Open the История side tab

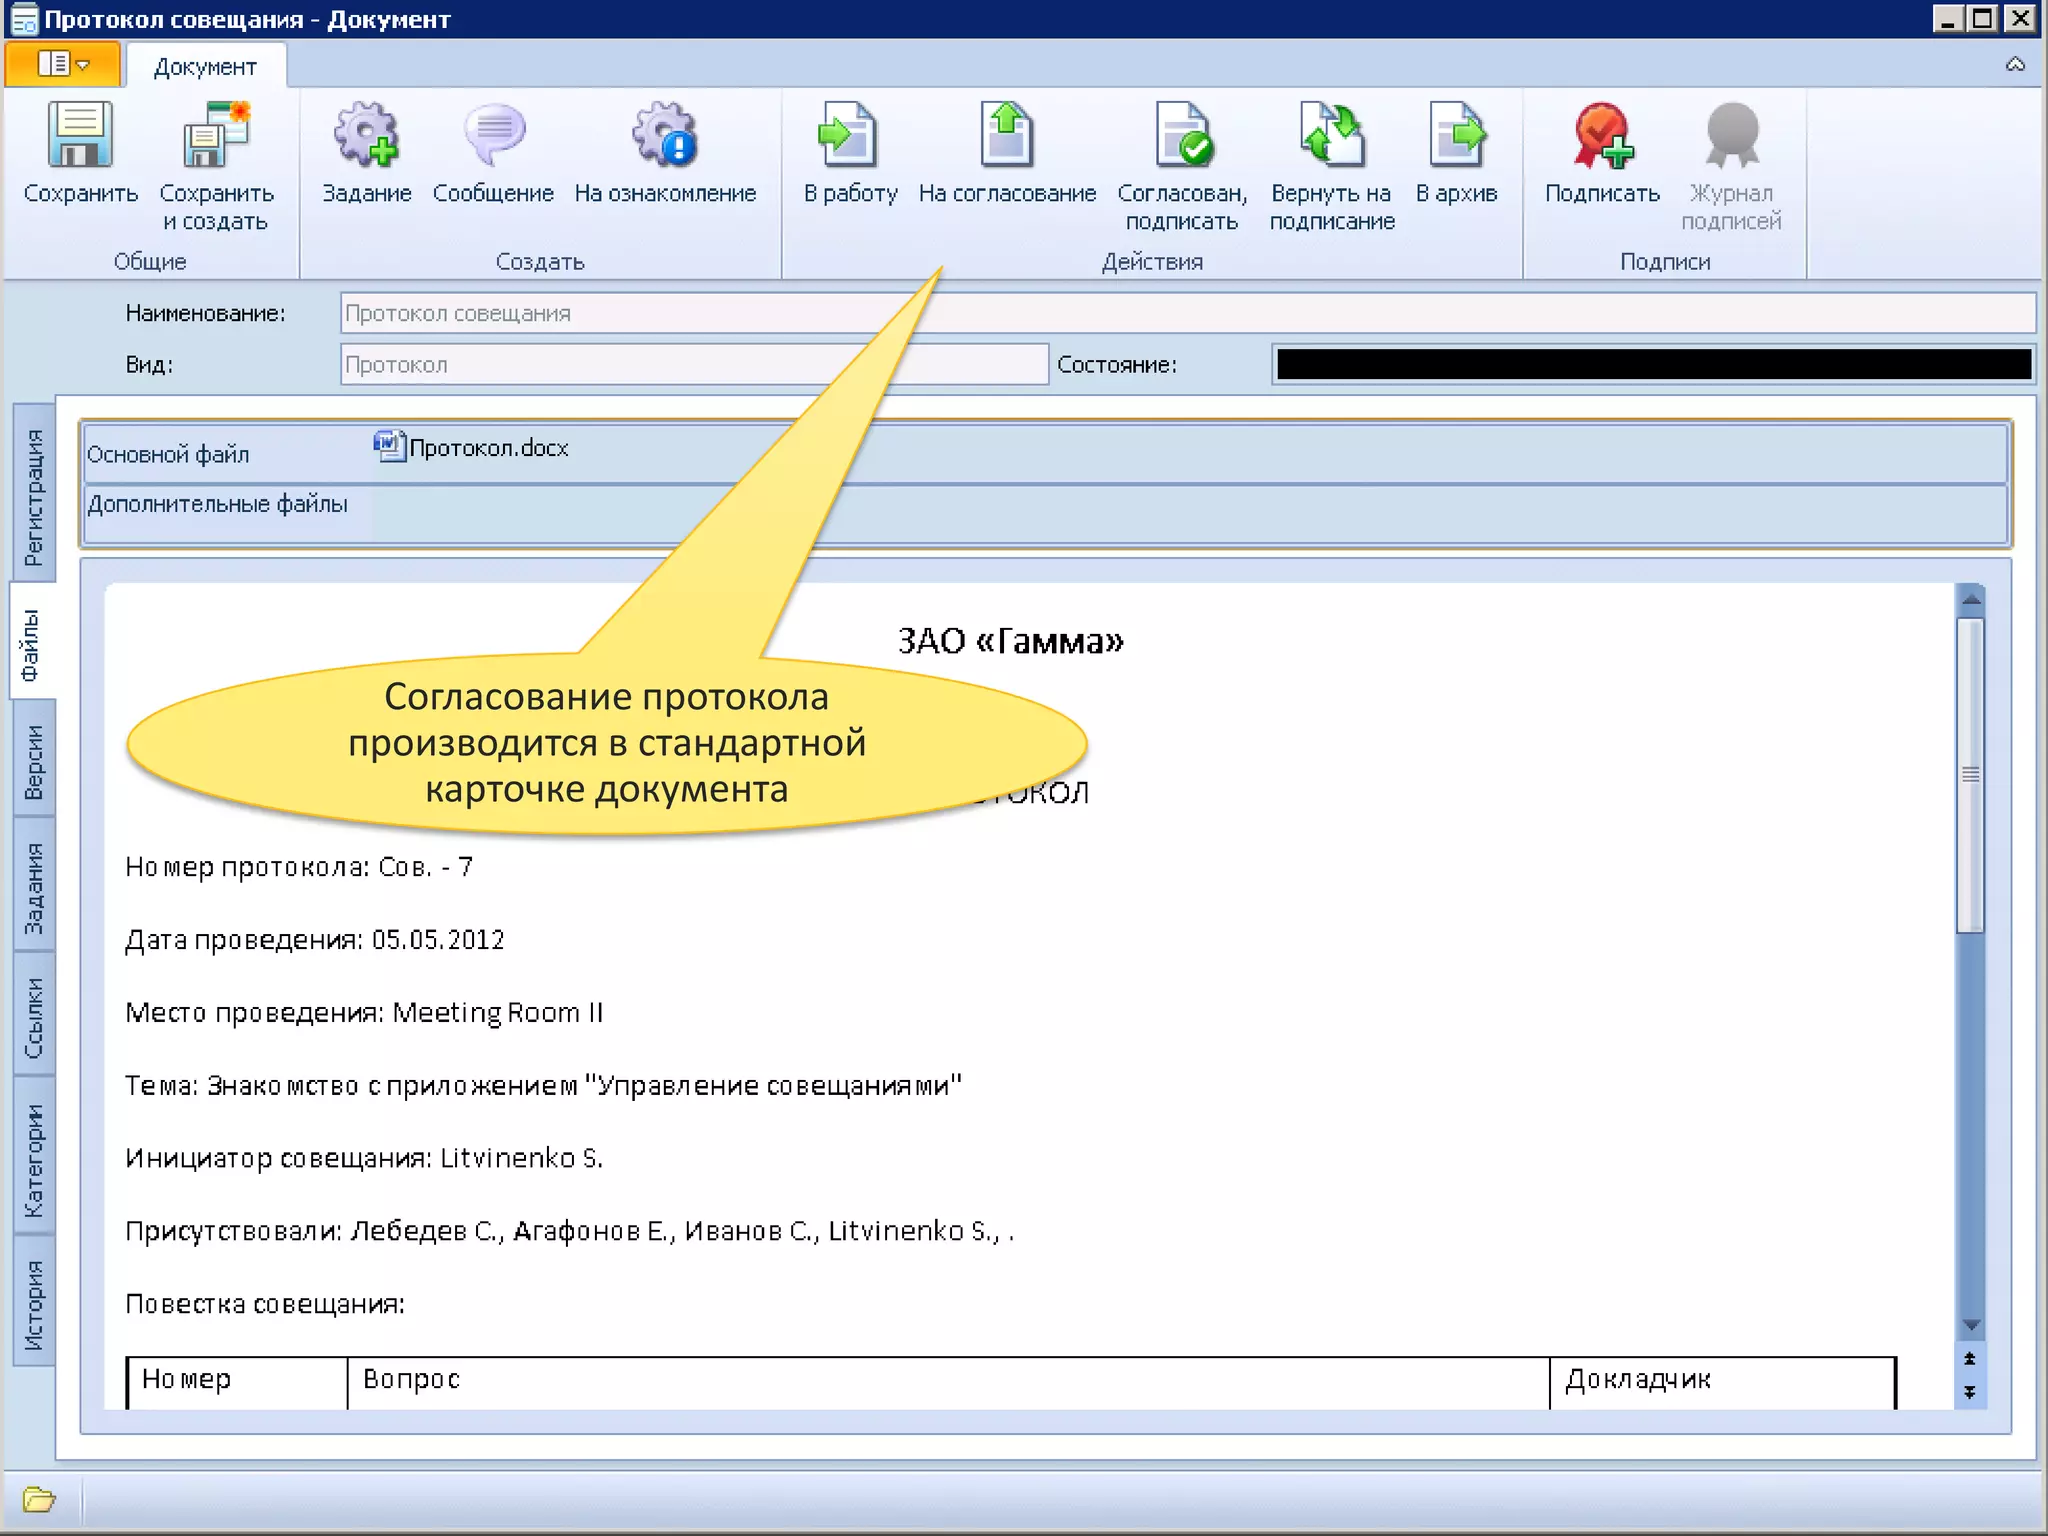34,1303
